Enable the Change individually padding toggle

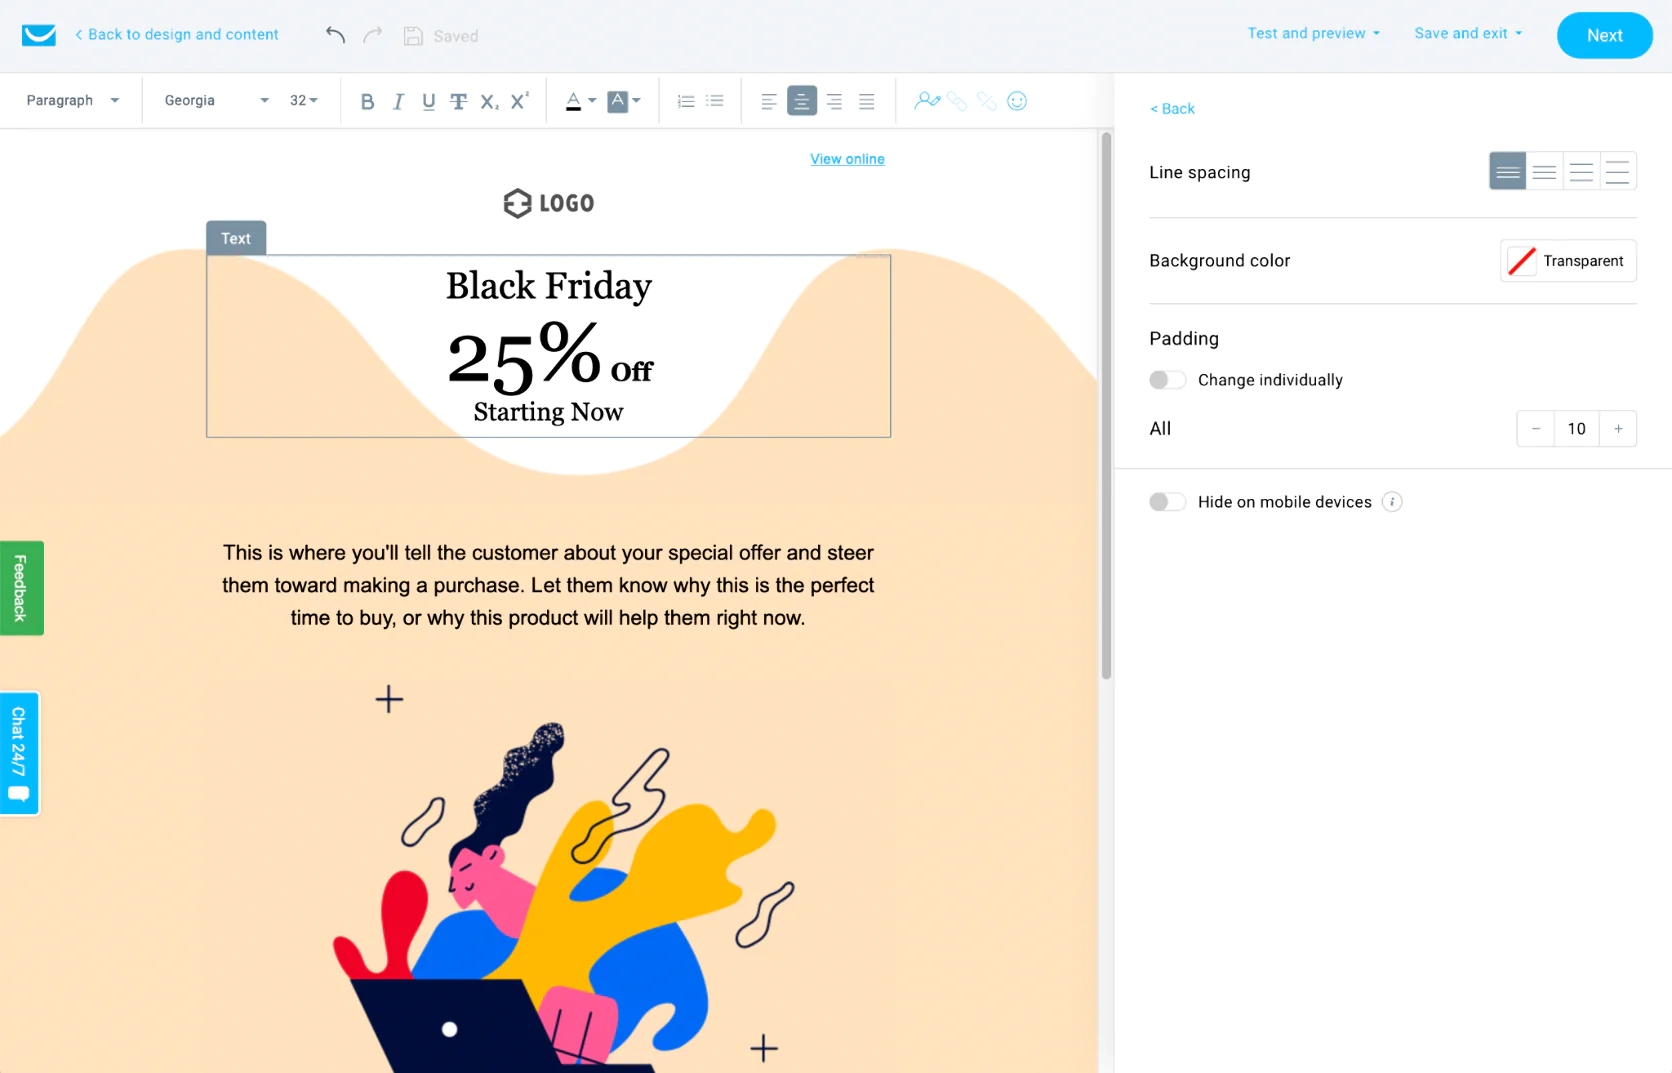click(1167, 380)
